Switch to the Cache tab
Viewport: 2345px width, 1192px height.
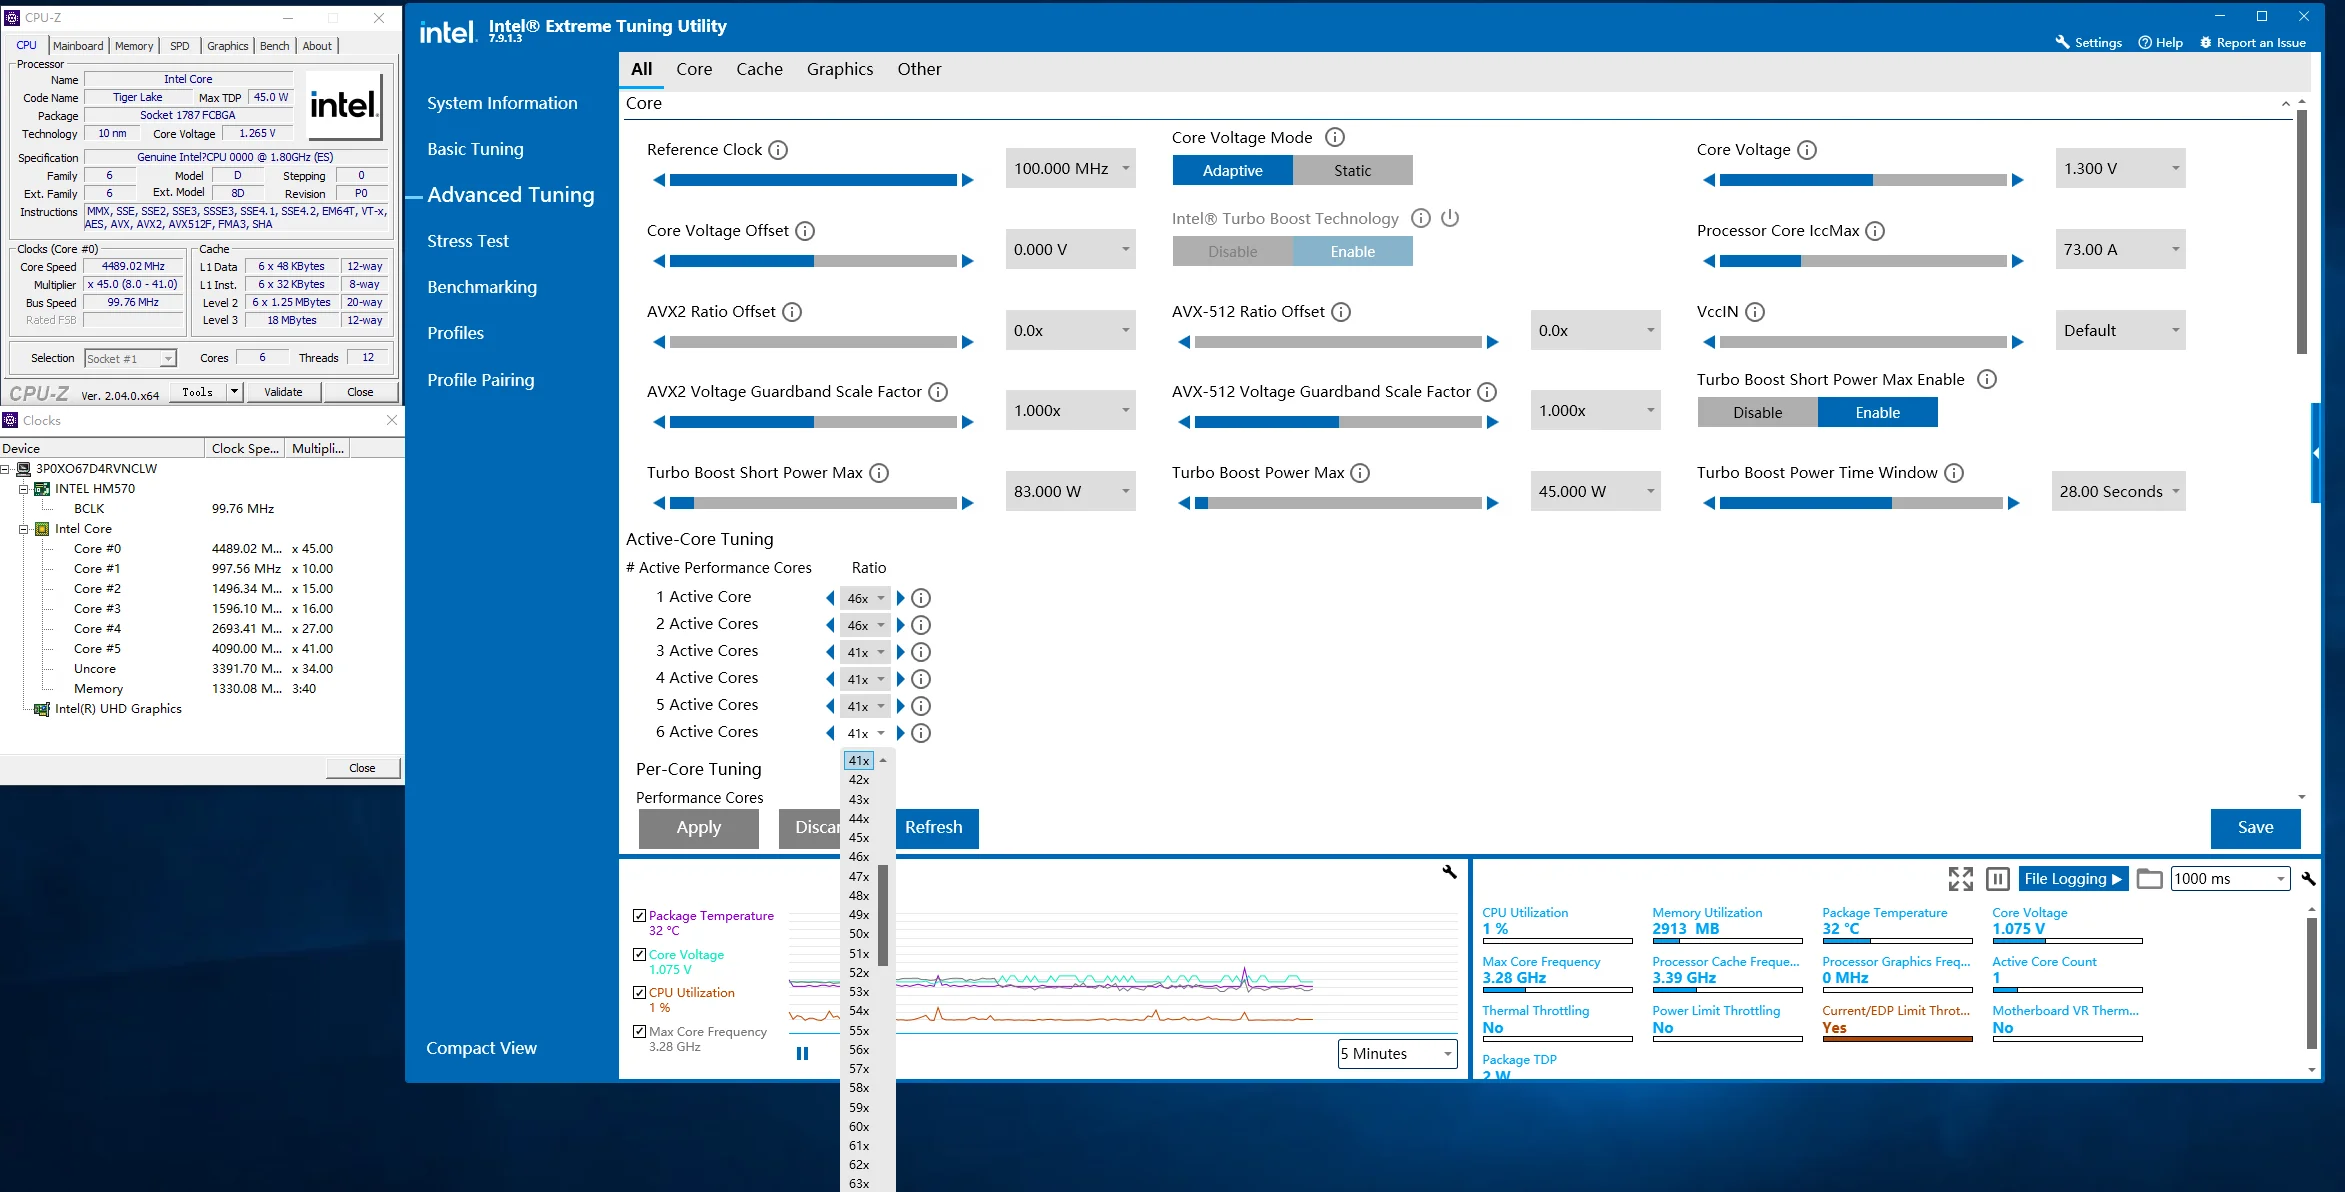tap(759, 69)
